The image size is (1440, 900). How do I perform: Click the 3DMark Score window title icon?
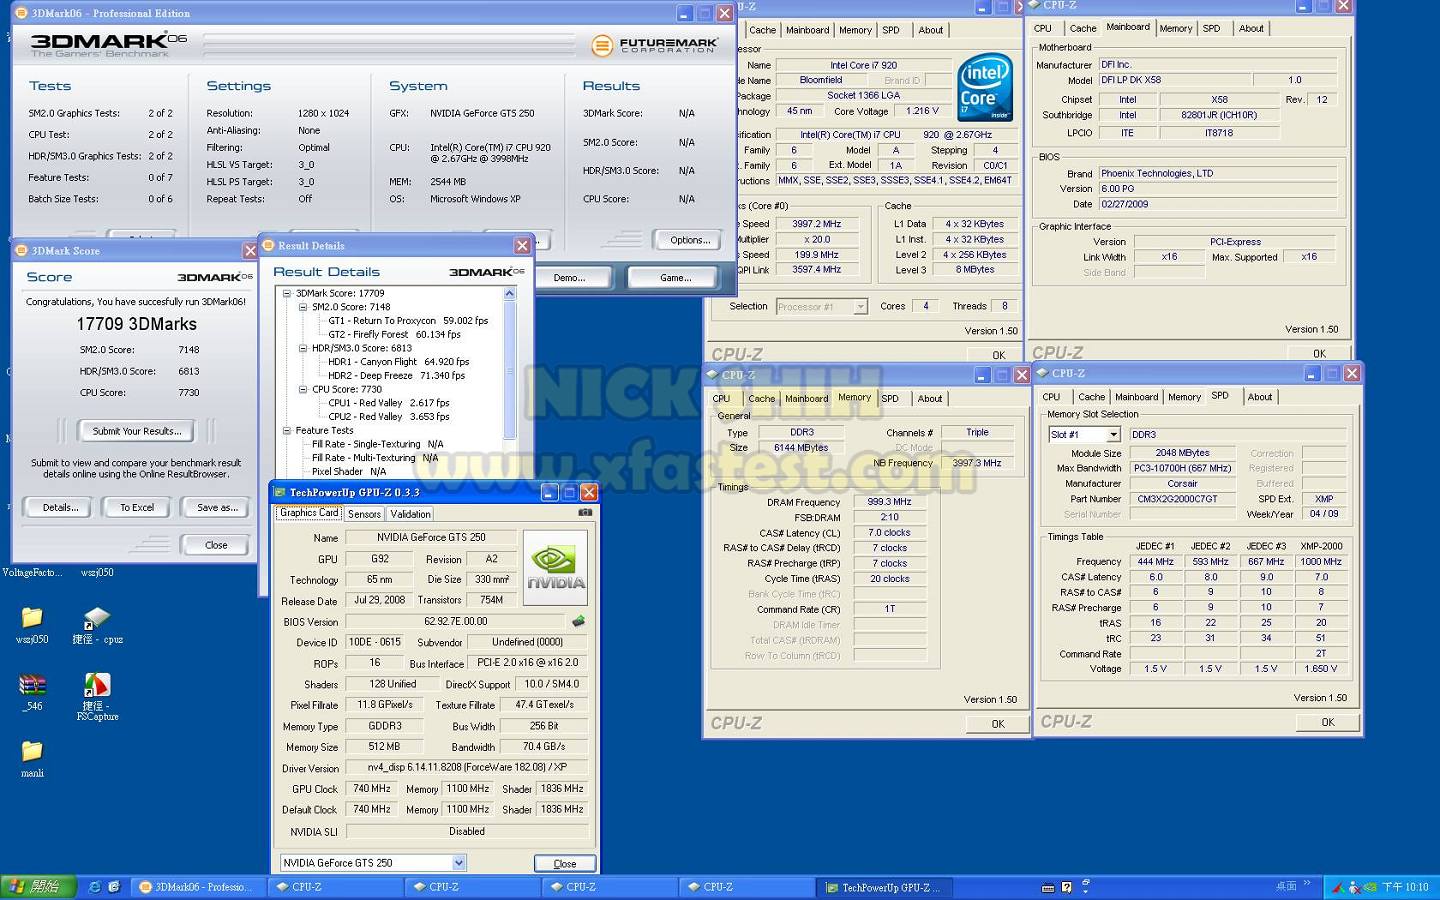click(x=21, y=250)
